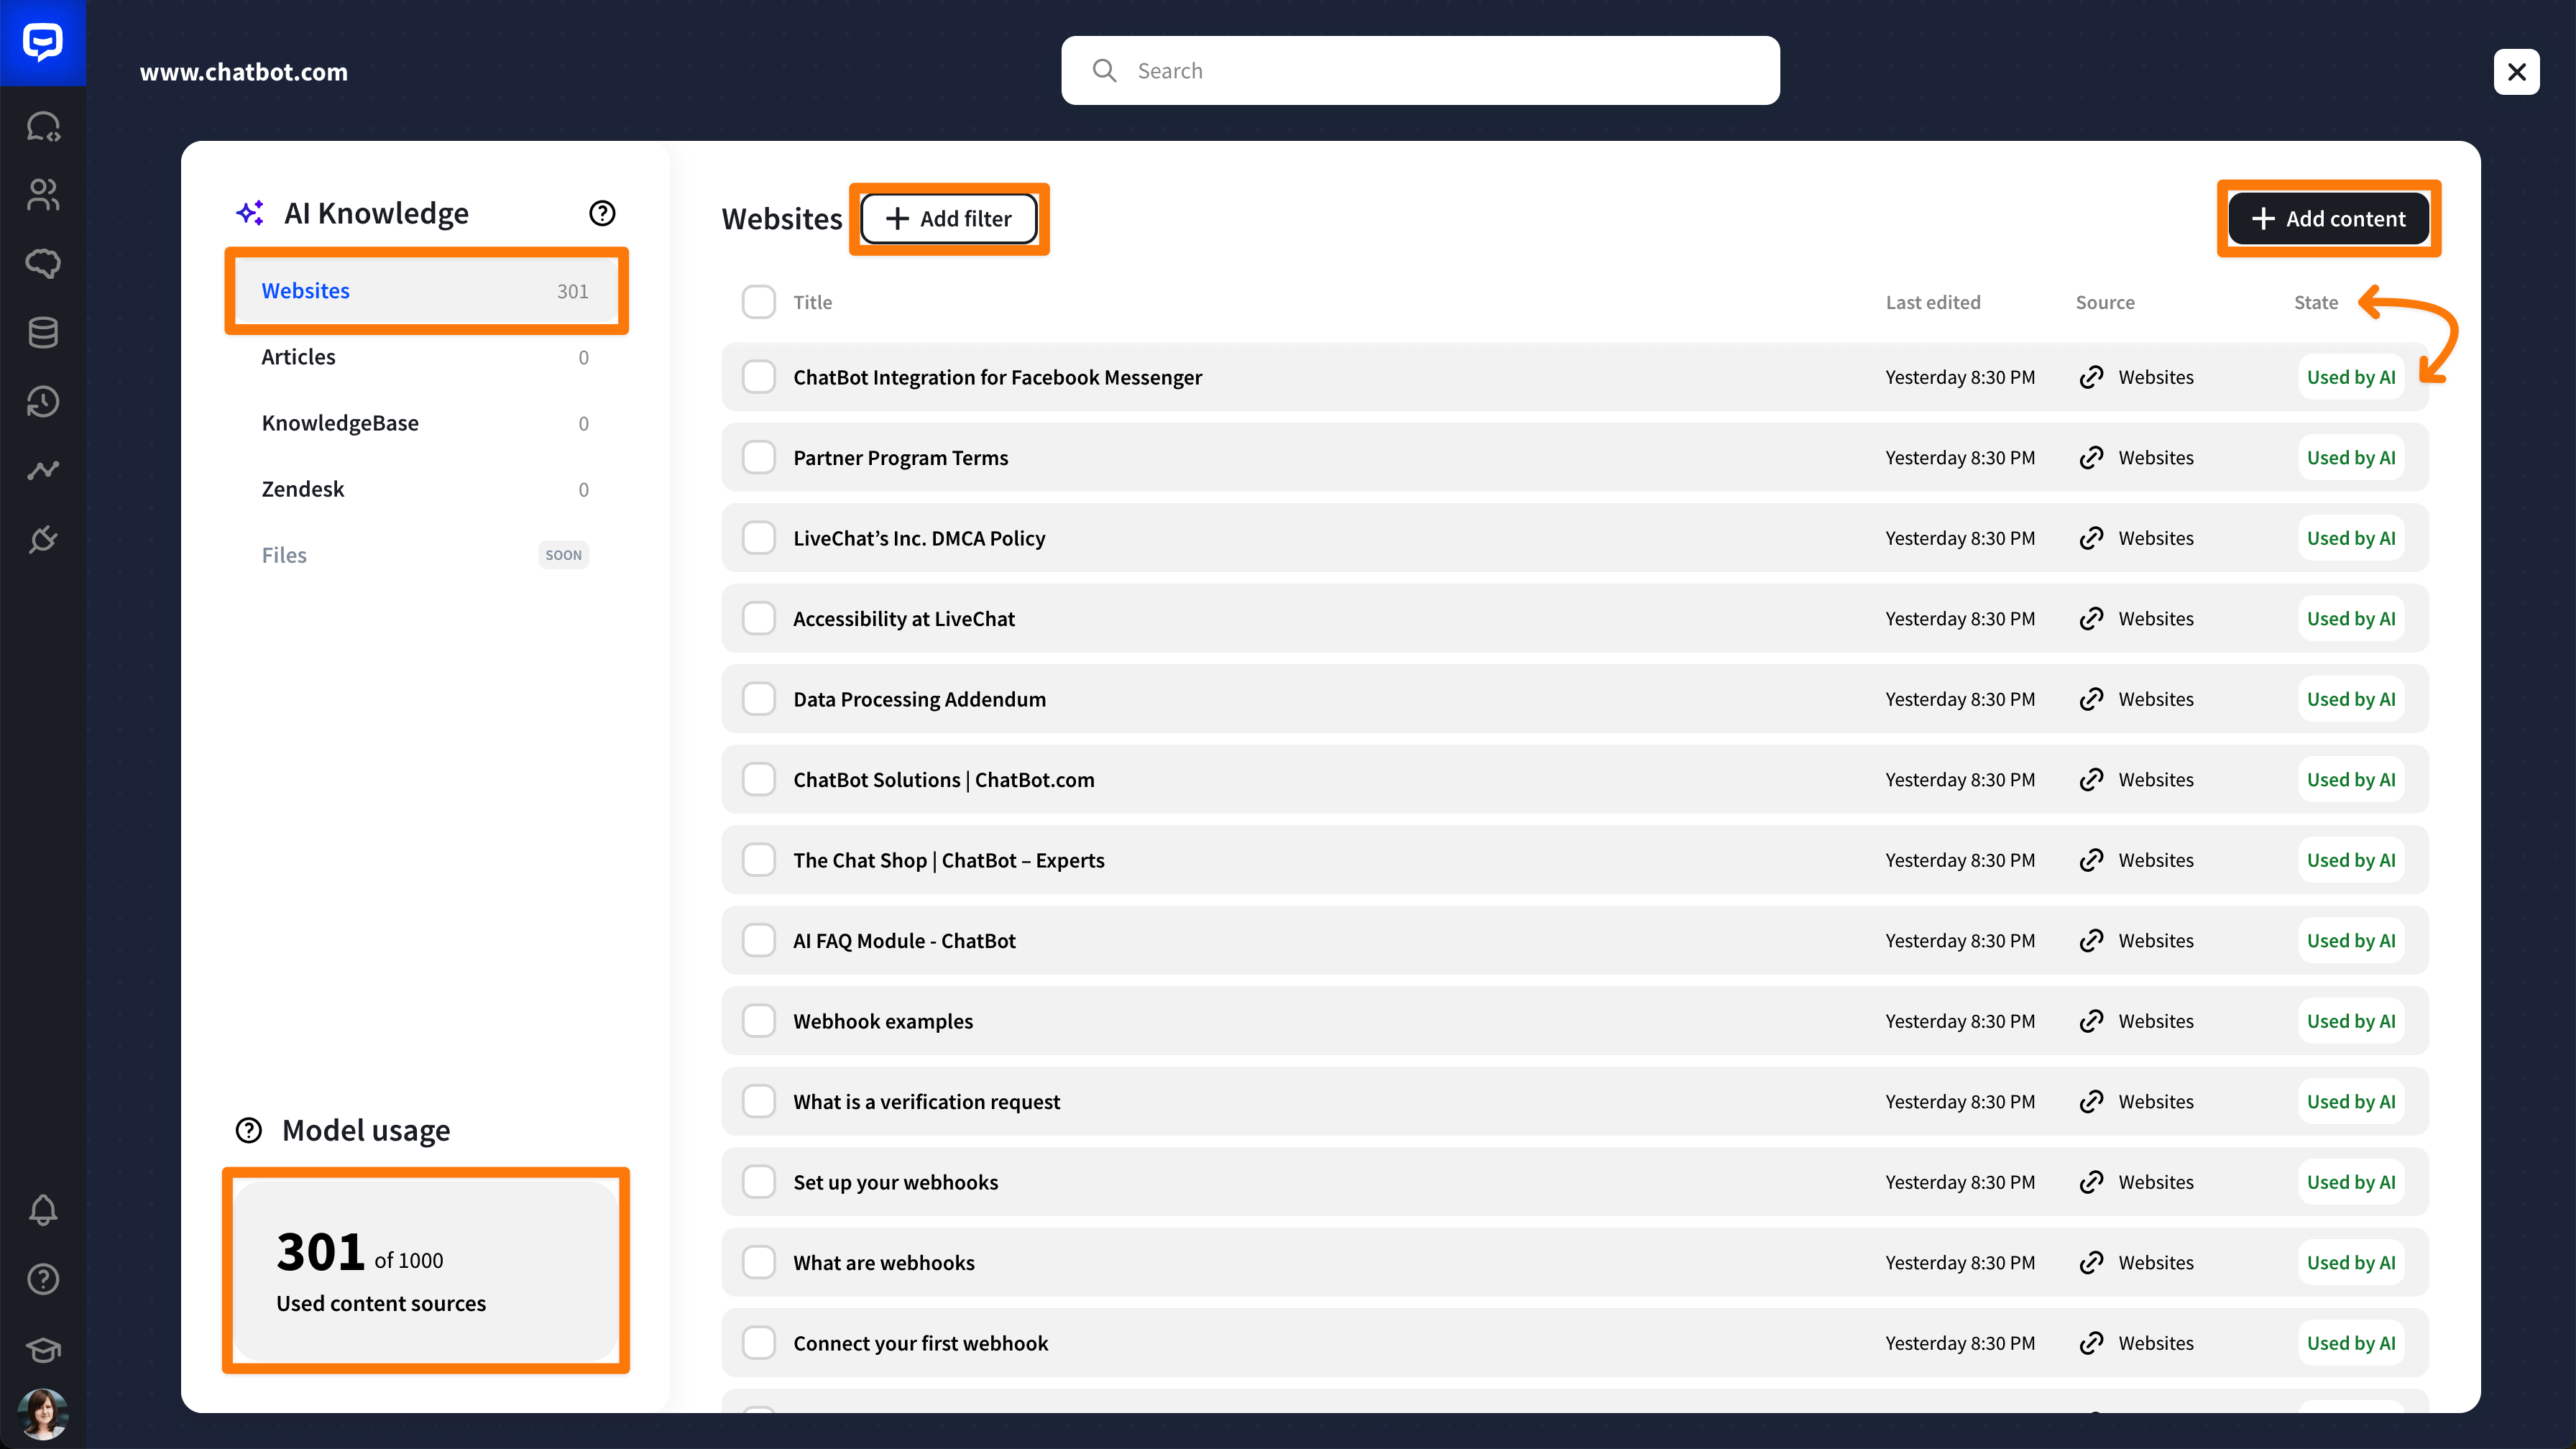Click the State column header
The width and height of the screenshot is (2576, 1449).
2316,302
